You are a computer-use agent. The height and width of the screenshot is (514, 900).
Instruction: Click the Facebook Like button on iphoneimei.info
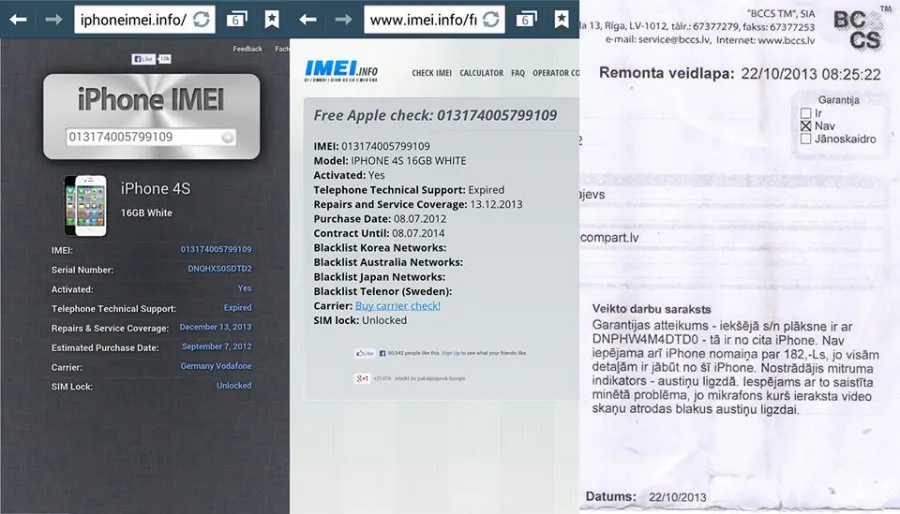(143, 59)
